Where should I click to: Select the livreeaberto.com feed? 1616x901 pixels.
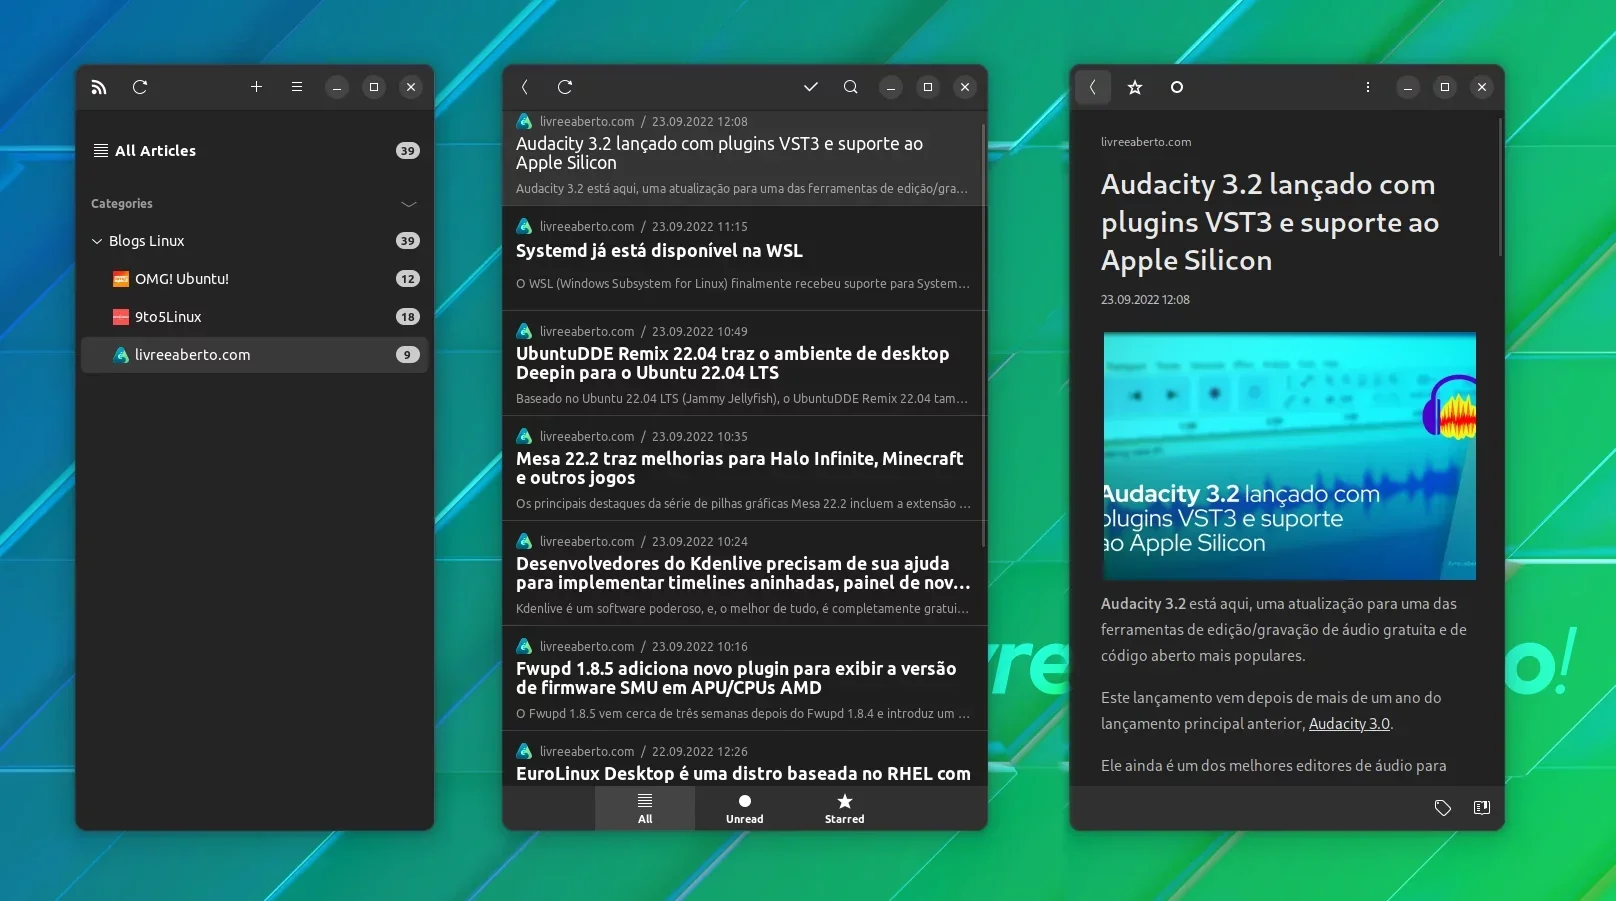coord(255,355)
